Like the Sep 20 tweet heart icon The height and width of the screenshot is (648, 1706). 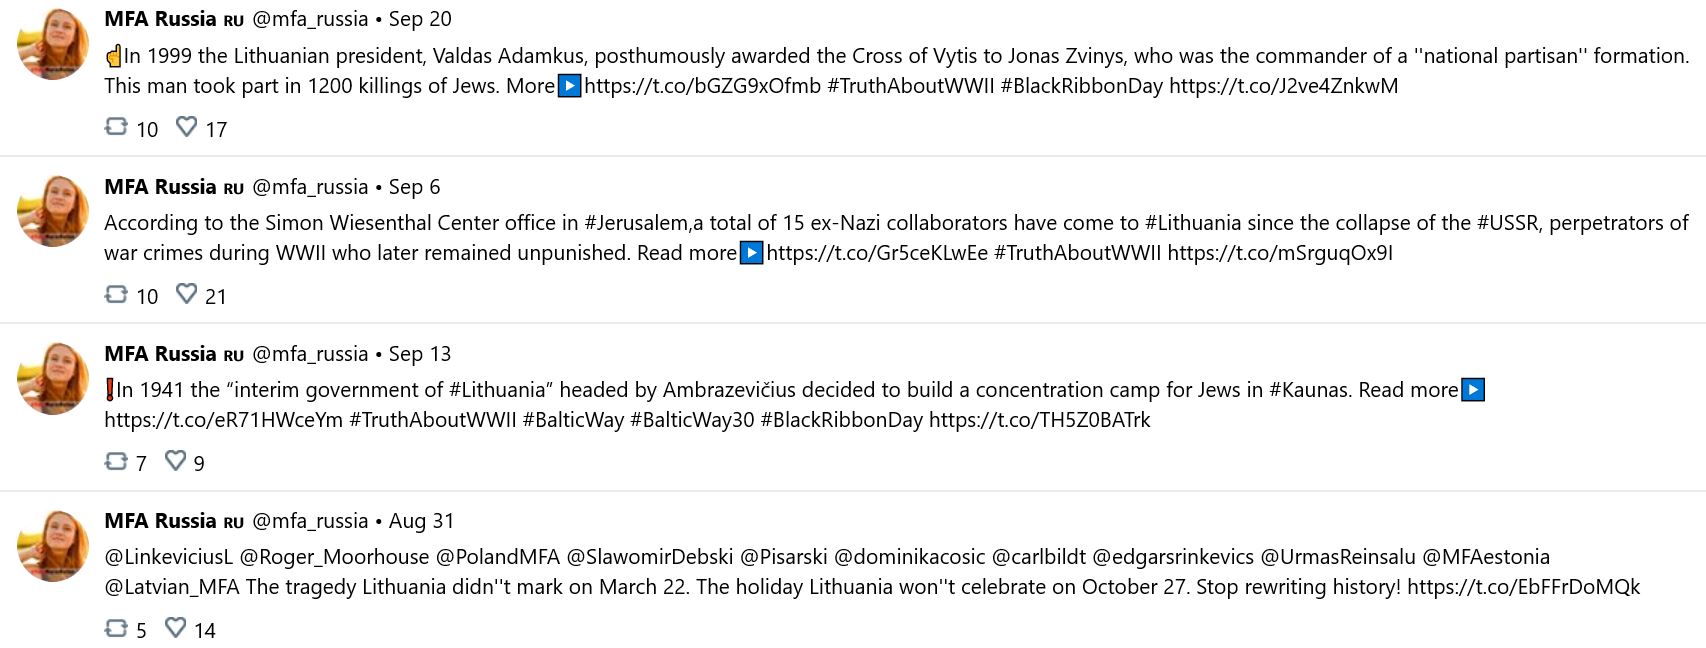[x=186, y=127]
